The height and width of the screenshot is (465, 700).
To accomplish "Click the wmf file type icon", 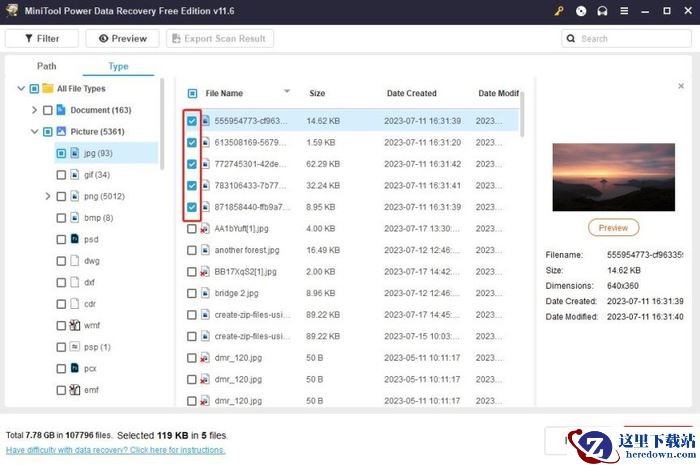I will 75,325.
